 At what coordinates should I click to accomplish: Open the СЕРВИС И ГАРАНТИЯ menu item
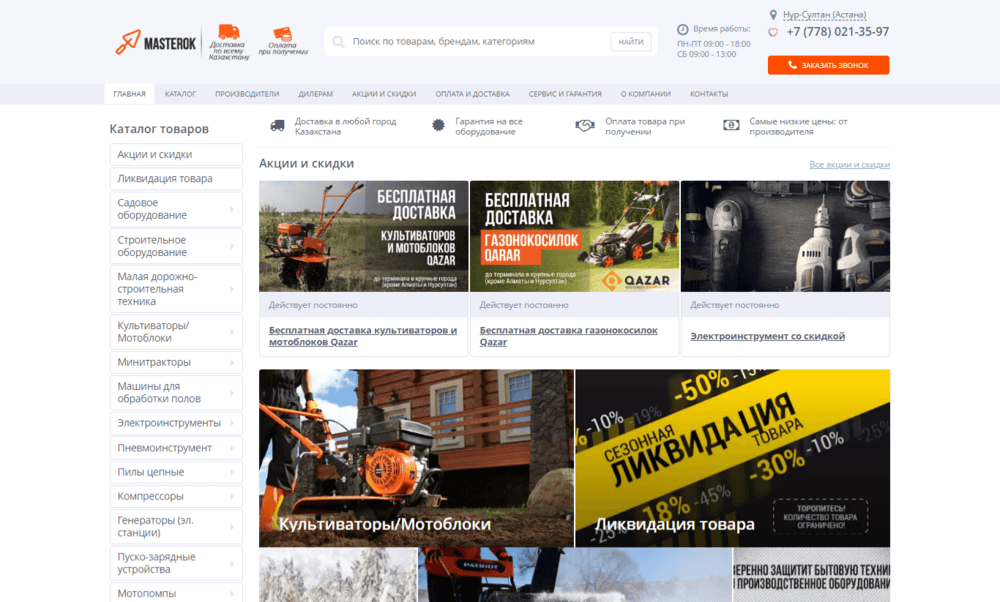pos(565,94)
